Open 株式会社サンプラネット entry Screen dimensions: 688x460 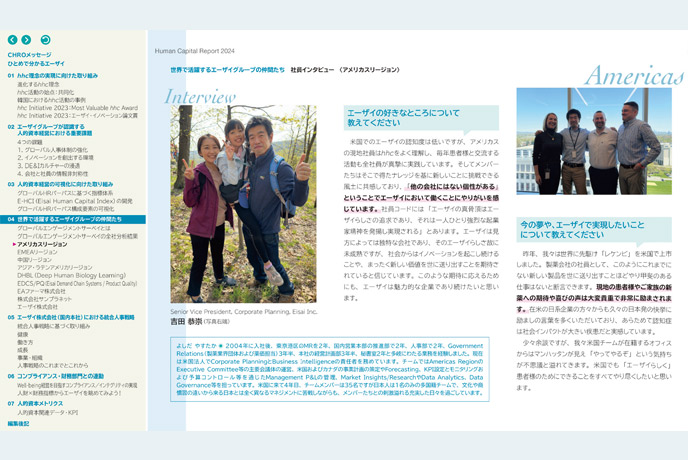[44, 299]
